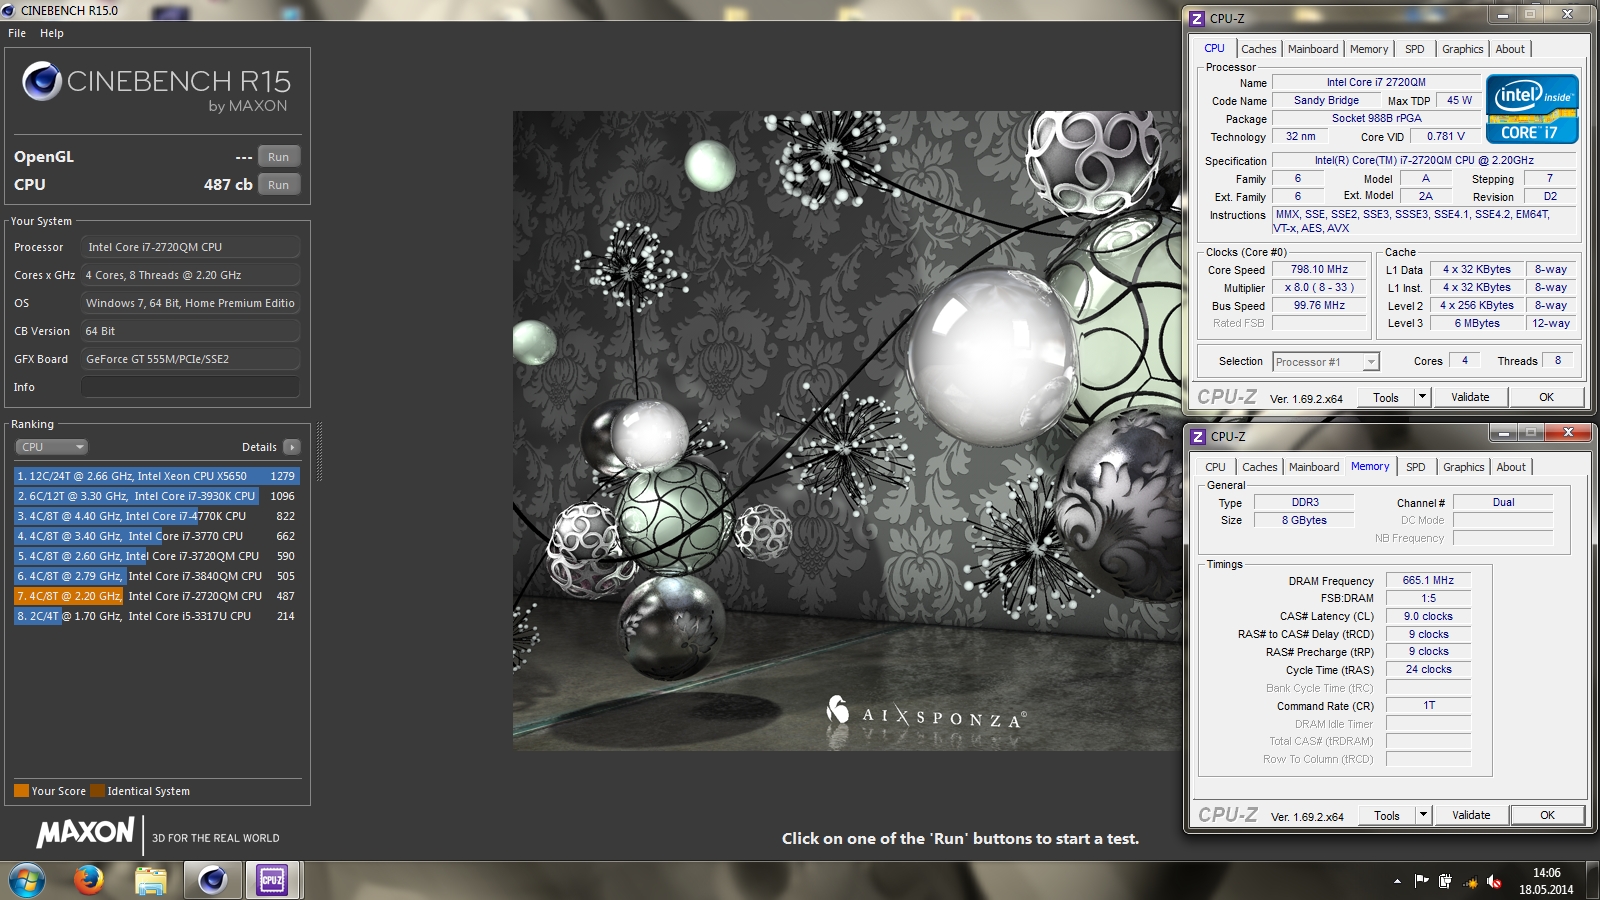The height and width of the screenshot is (900, 1600).
Task: Select Core i7-3770 ranking row
Action: 157,536
